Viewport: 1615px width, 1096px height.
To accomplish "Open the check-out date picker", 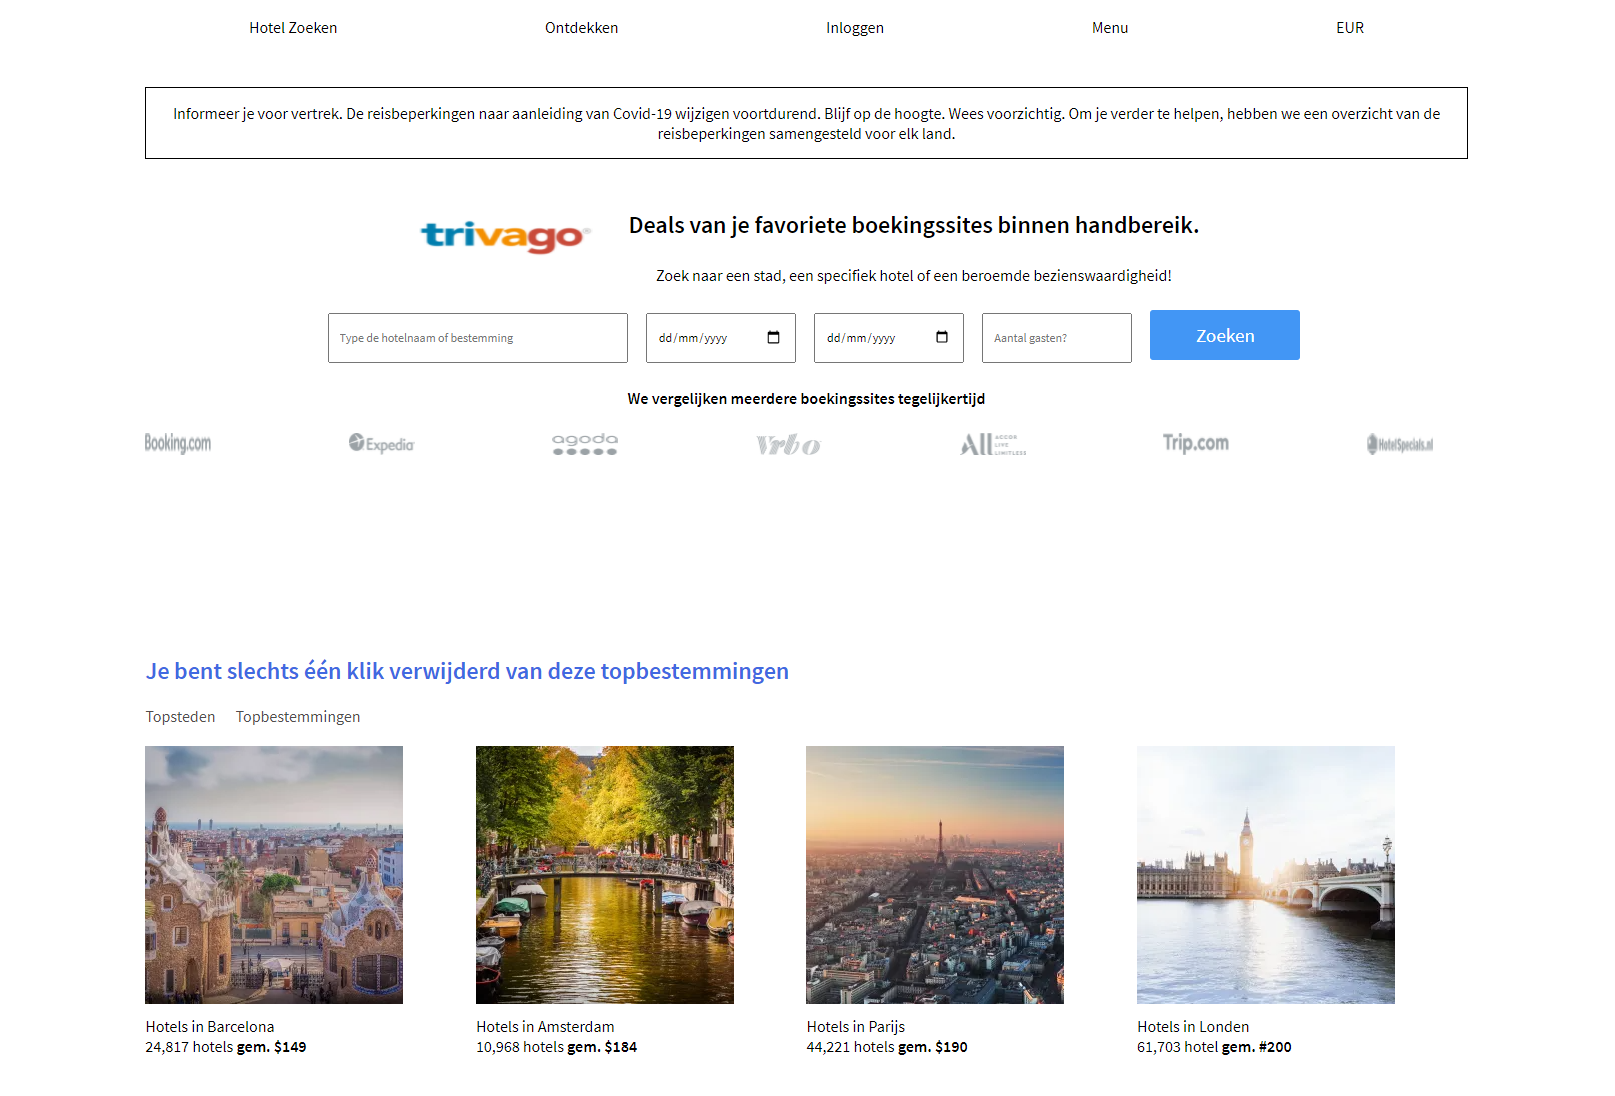I will [x=888, y=338].
